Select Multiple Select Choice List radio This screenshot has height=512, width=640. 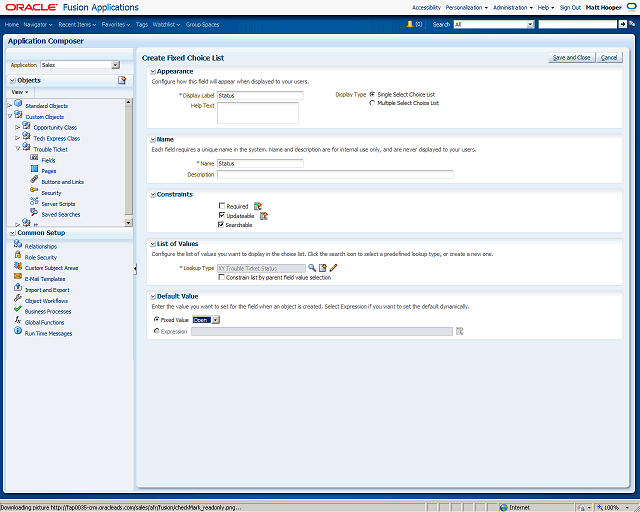pyautogui.click(x=372, y=103)
